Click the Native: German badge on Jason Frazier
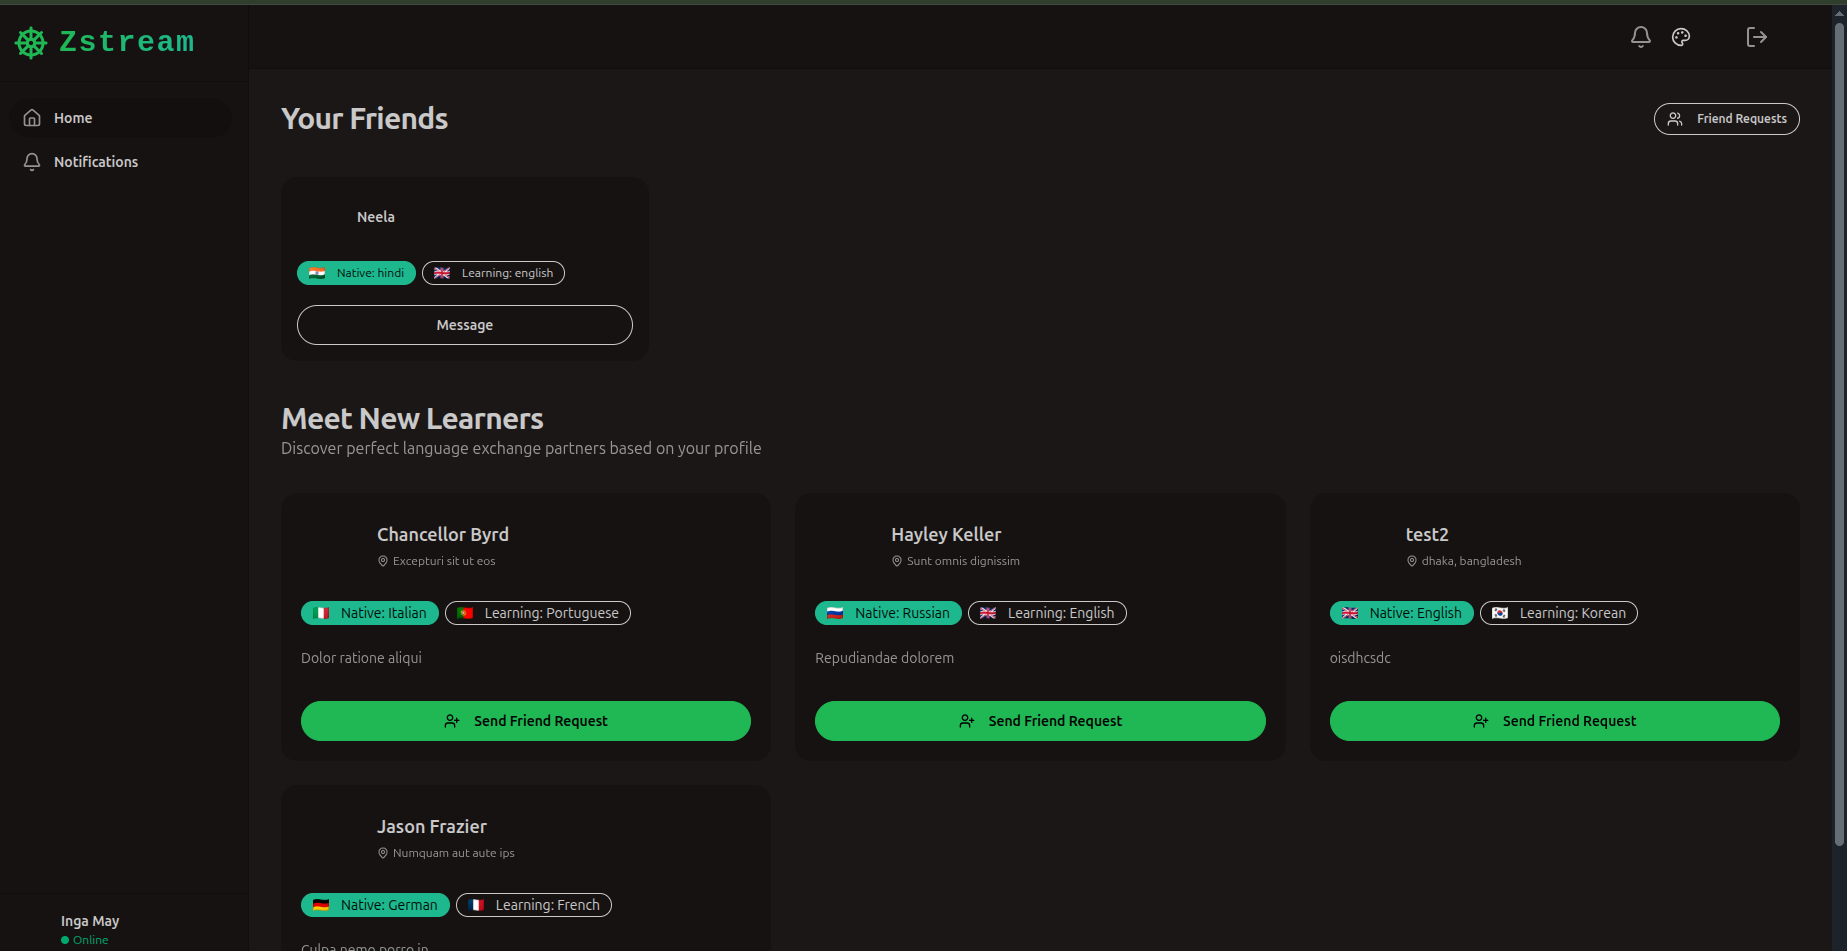1847x951 pixels. [375, 905]
